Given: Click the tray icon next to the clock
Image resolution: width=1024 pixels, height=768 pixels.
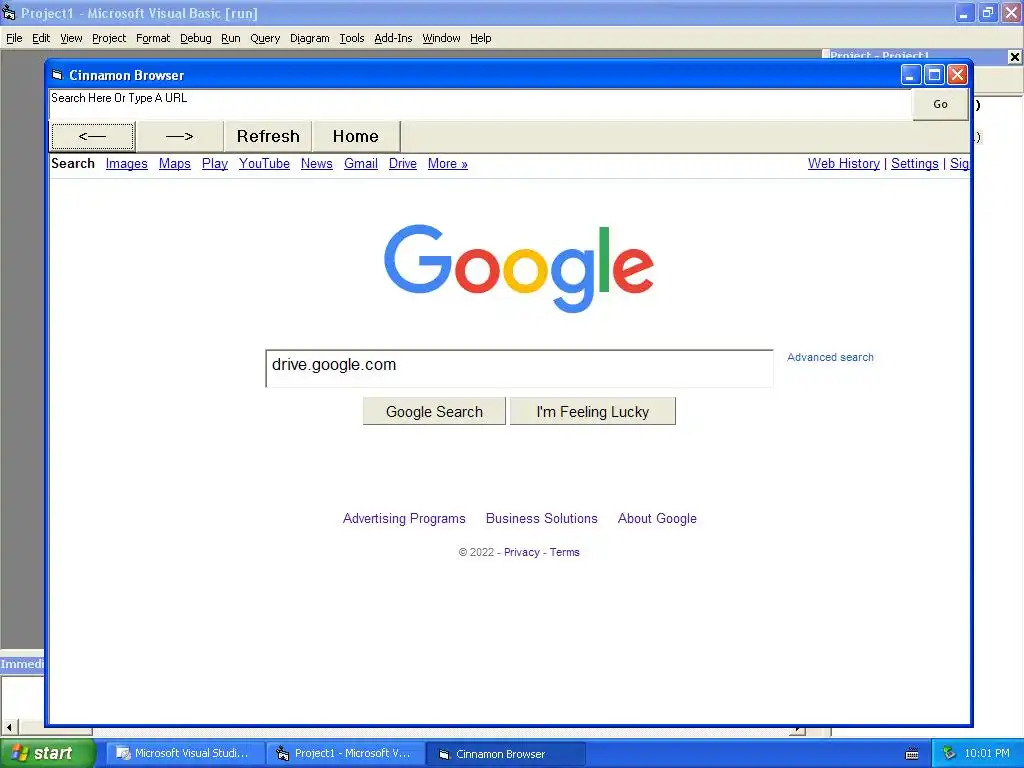Looking at the screenshot, I should click(949, 754).
